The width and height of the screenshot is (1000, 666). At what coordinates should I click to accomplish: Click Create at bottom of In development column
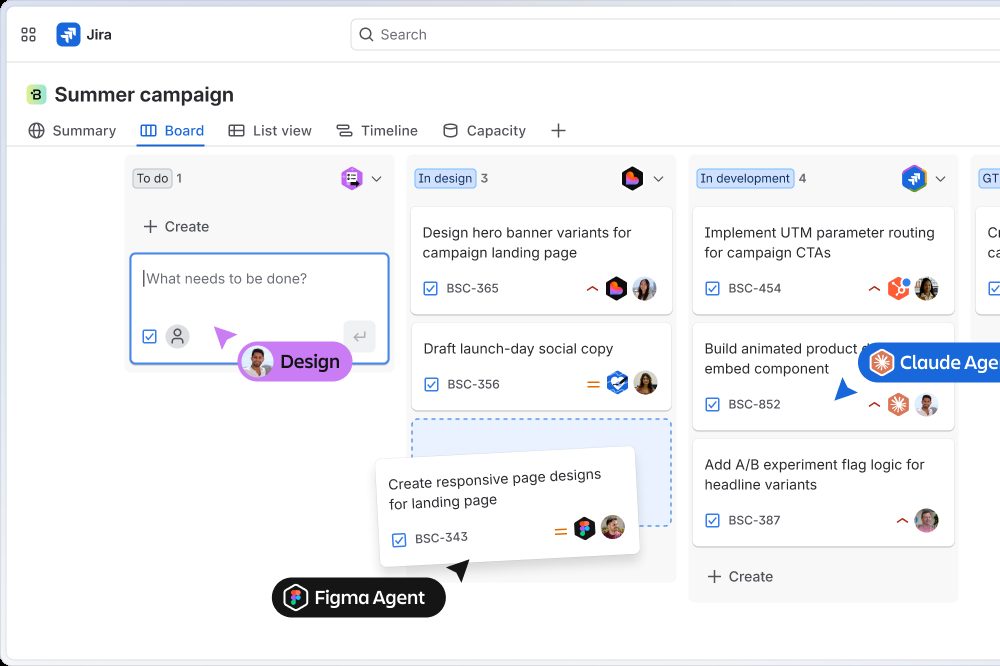740,577
